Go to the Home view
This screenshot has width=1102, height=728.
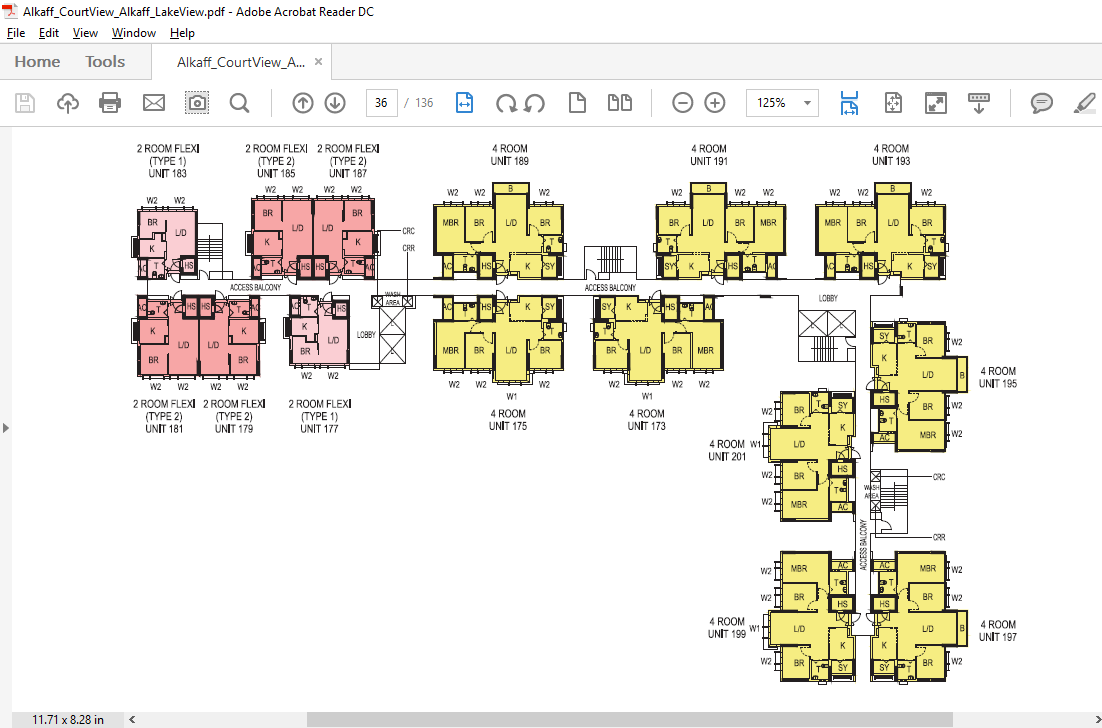[x=37, y=62]
